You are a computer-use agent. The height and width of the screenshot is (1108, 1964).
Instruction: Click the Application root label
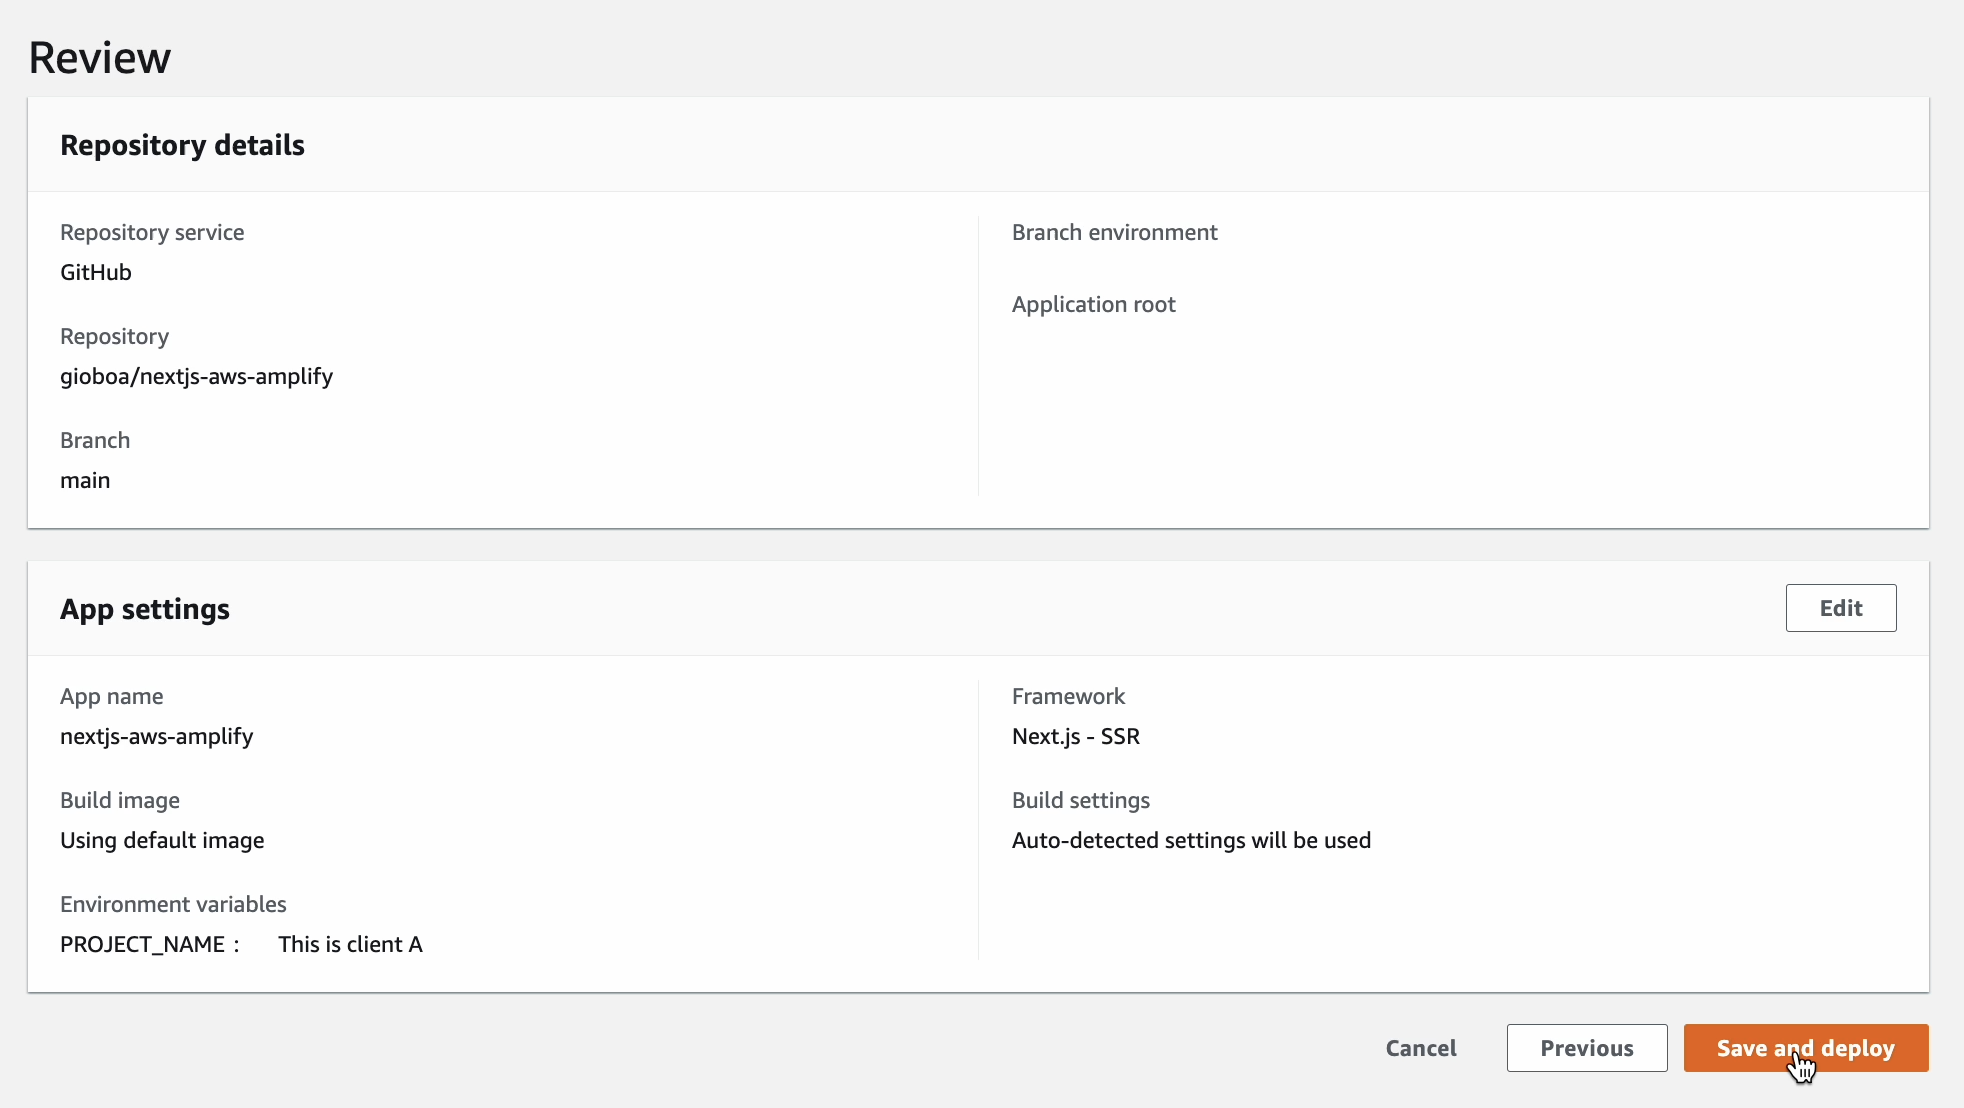pos(1093,304)
